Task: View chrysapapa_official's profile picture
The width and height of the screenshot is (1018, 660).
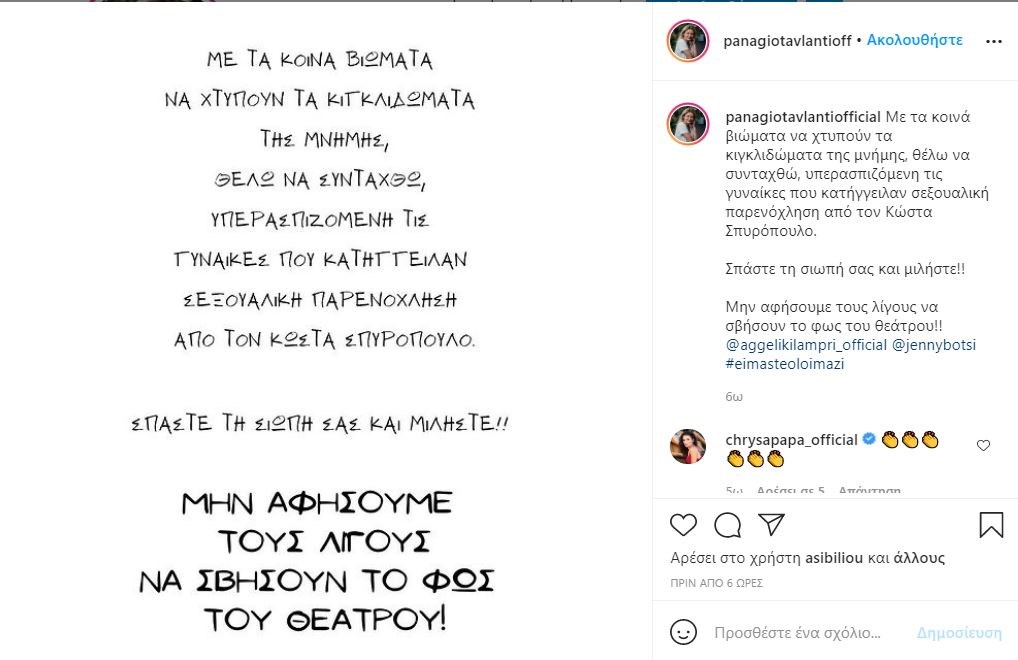Action: tap(688, 446)
